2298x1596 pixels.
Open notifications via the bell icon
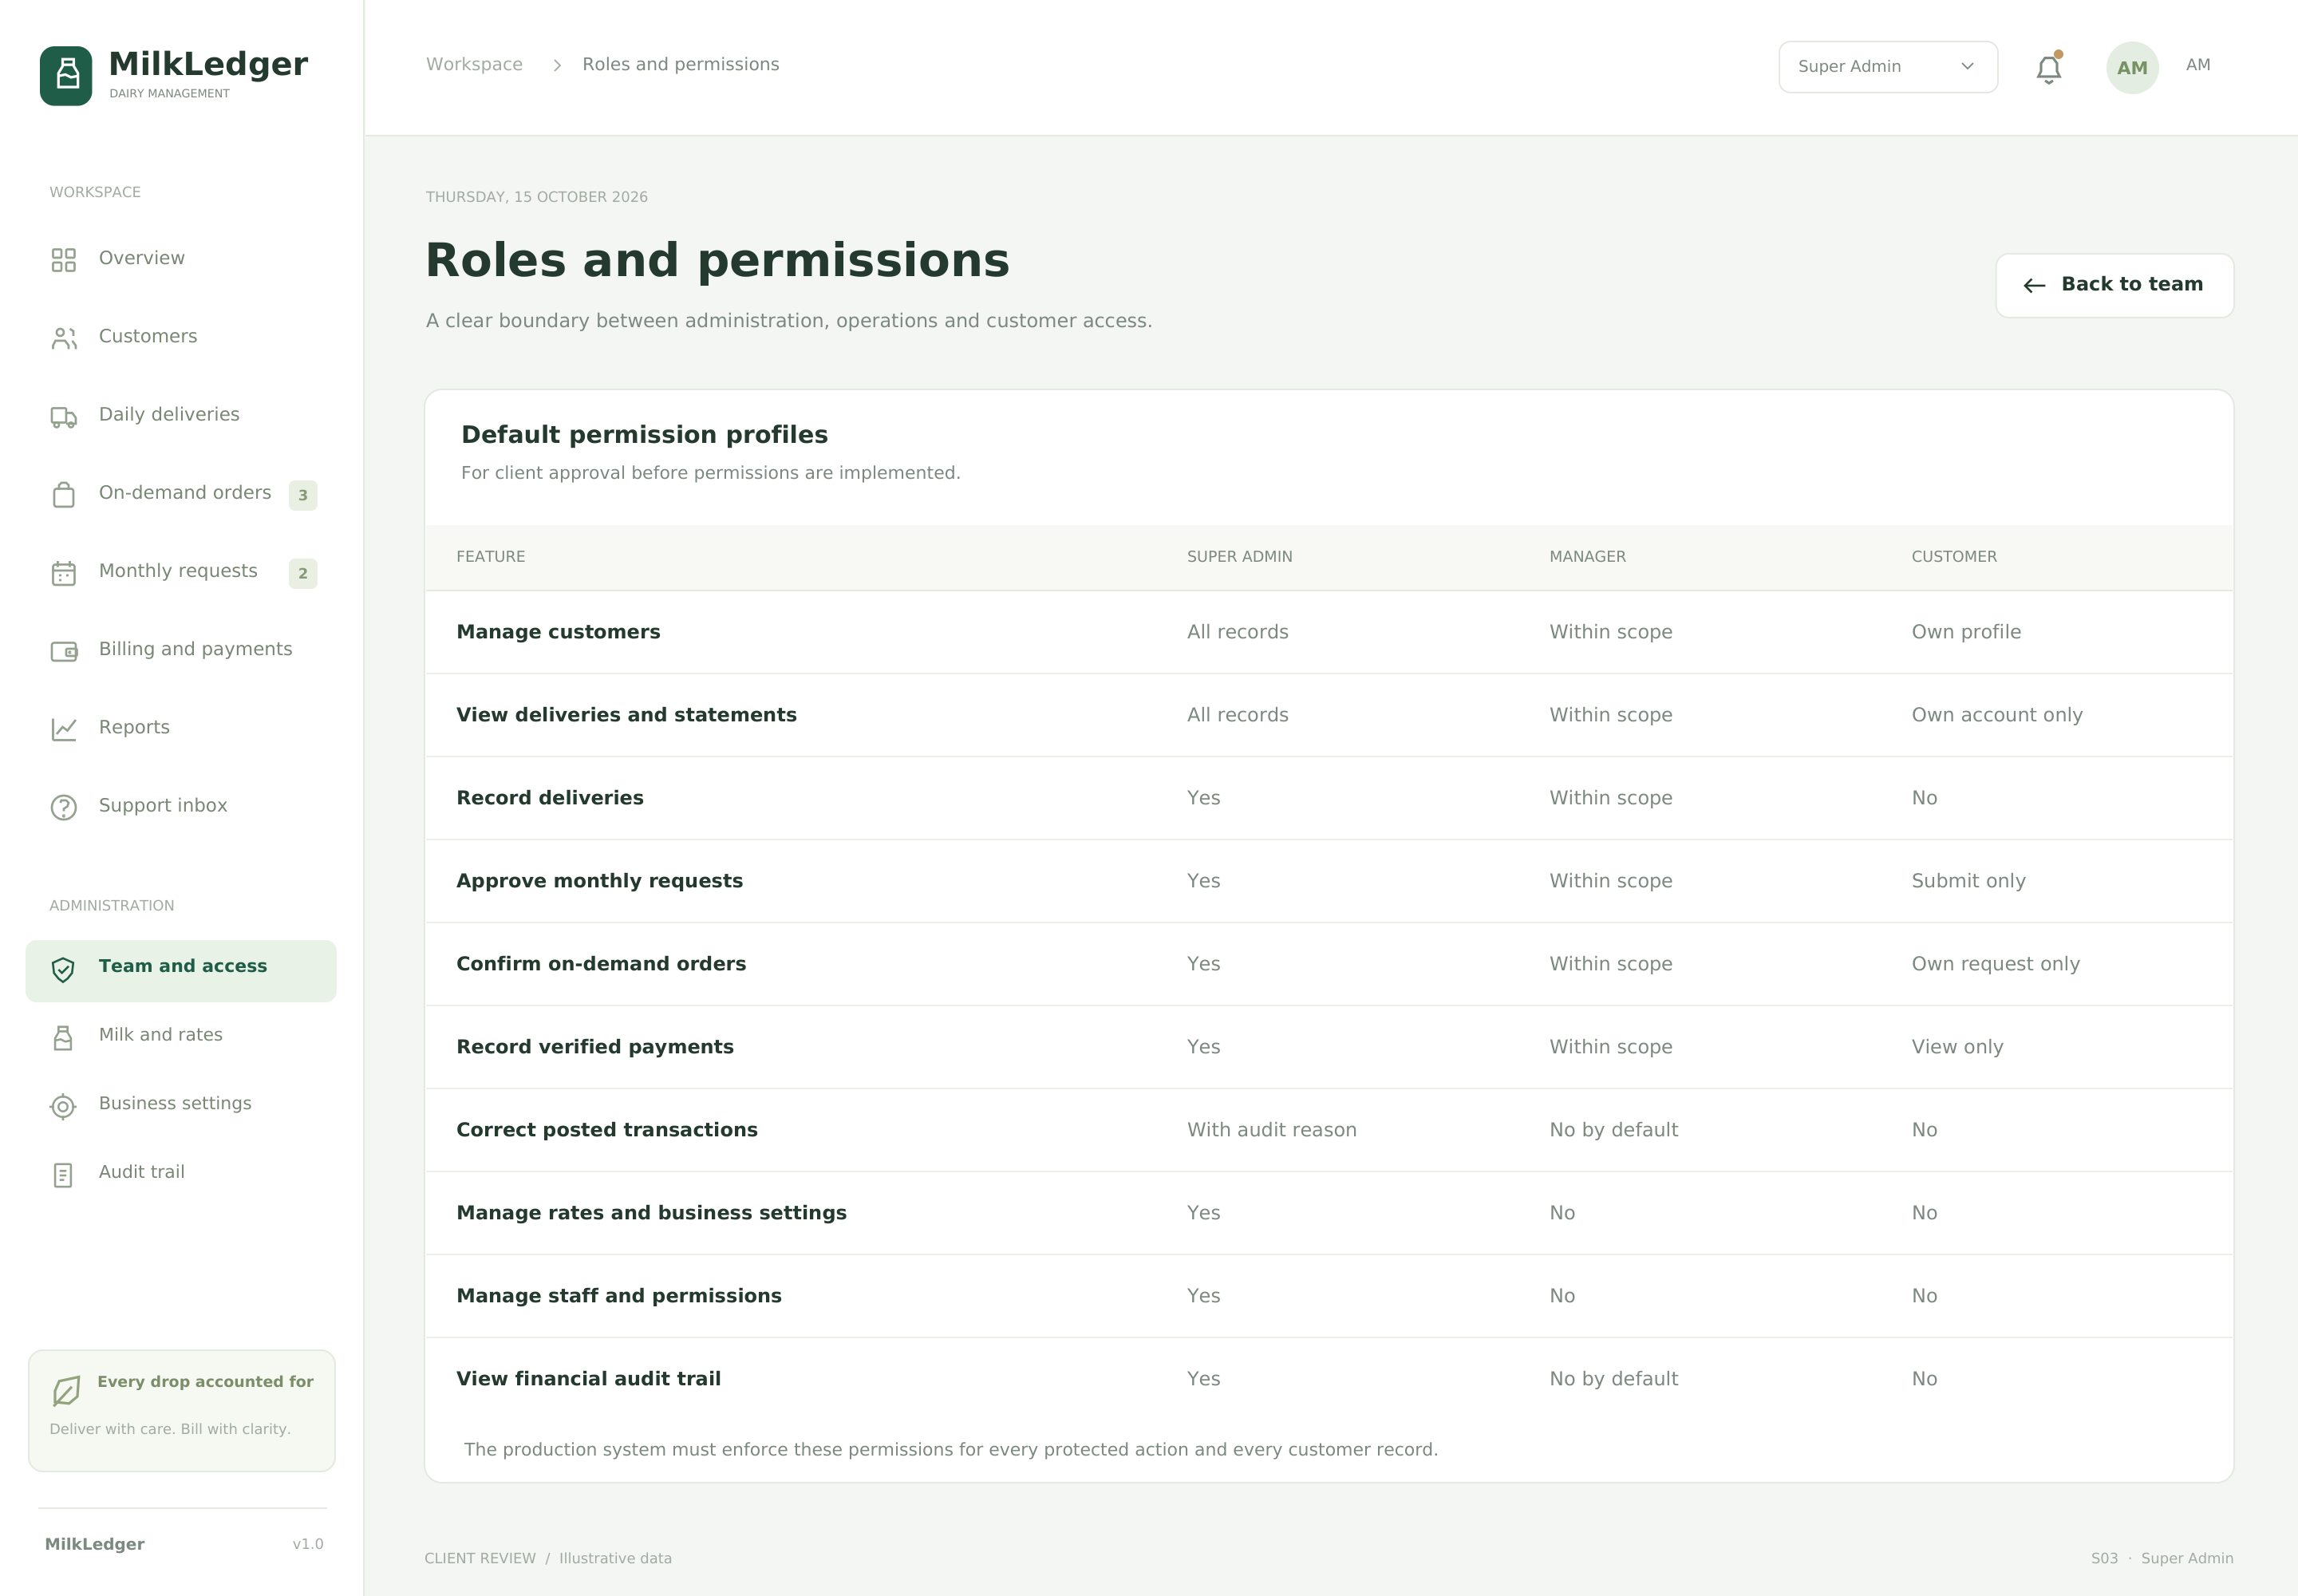2049,68
